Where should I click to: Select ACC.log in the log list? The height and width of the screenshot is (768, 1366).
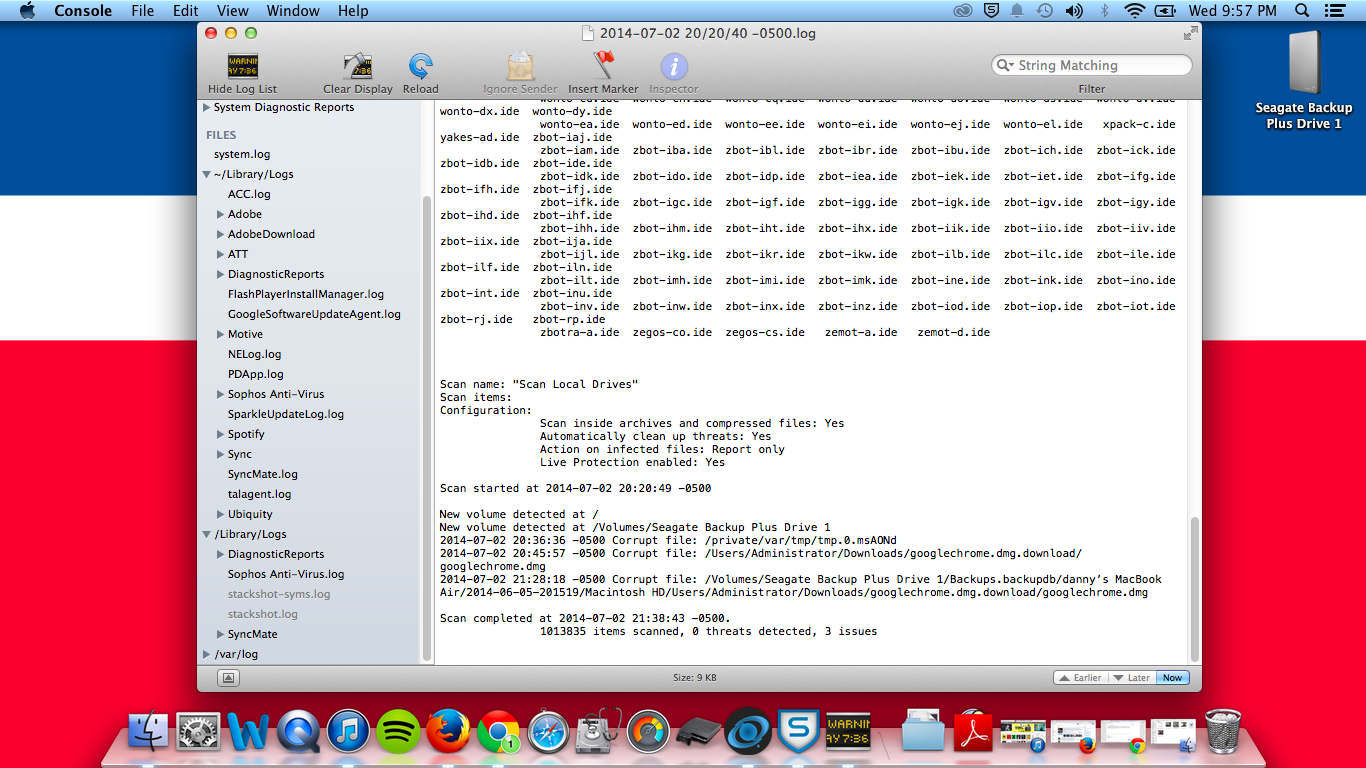[x=249, y=194]
